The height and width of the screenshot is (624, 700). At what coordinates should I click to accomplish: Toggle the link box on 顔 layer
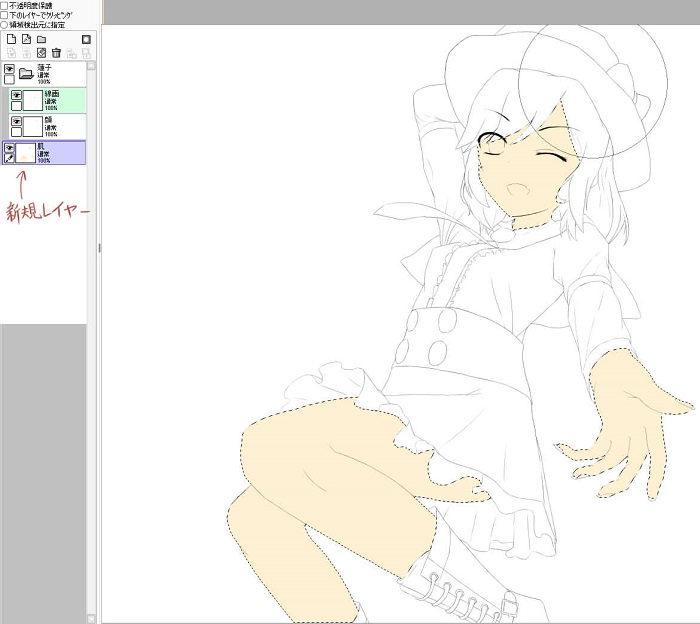pos(17,132)
